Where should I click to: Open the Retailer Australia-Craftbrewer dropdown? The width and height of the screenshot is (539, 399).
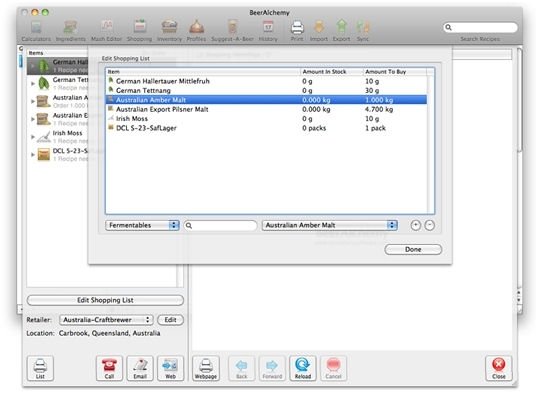click(x=106, y=320)
